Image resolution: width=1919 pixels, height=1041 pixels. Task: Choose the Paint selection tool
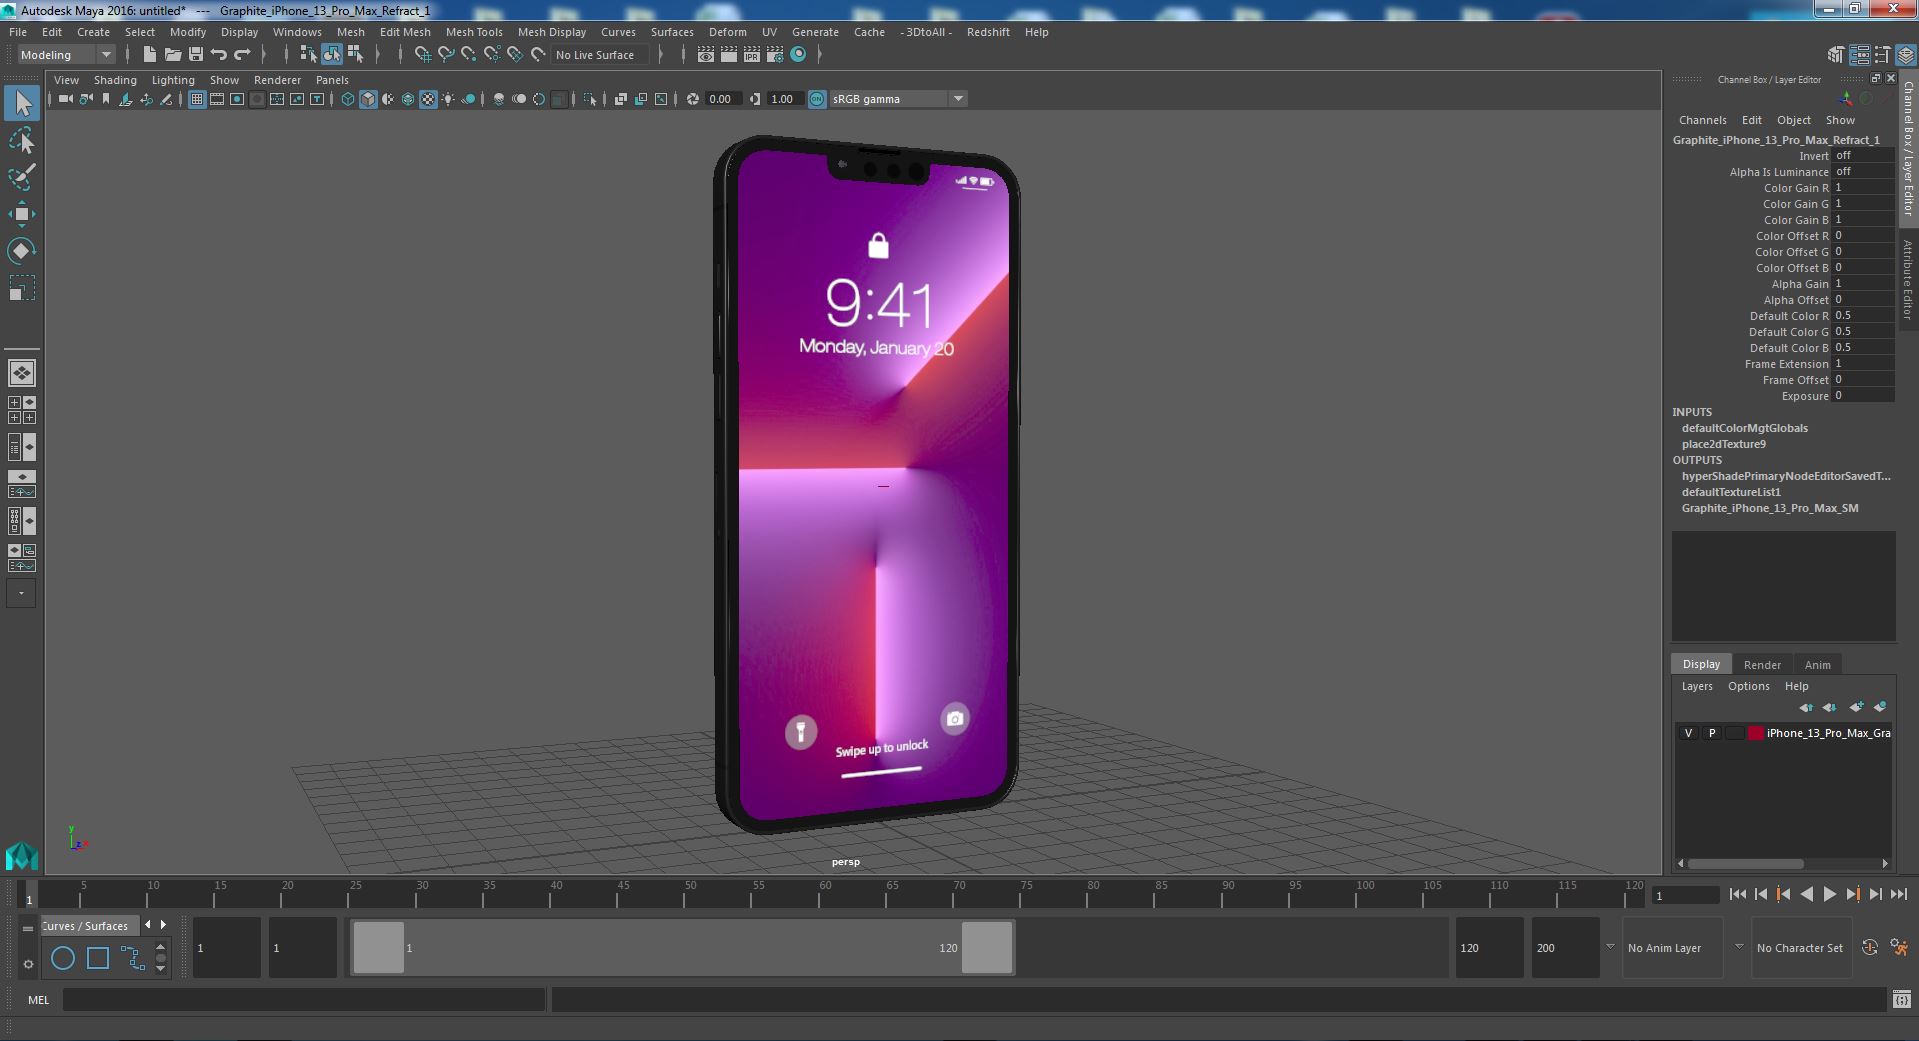click(x=22, y=177)
